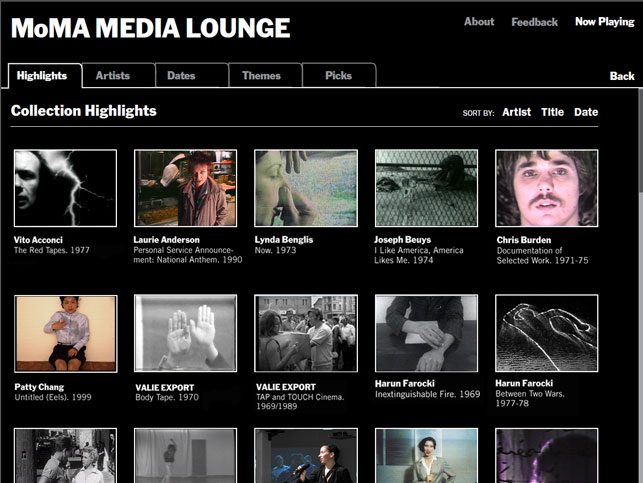This screenshot has height=483, width=643.
Task: Click 'Inextinguishable Fire. 1969' title
Action: tap(427, 394)
